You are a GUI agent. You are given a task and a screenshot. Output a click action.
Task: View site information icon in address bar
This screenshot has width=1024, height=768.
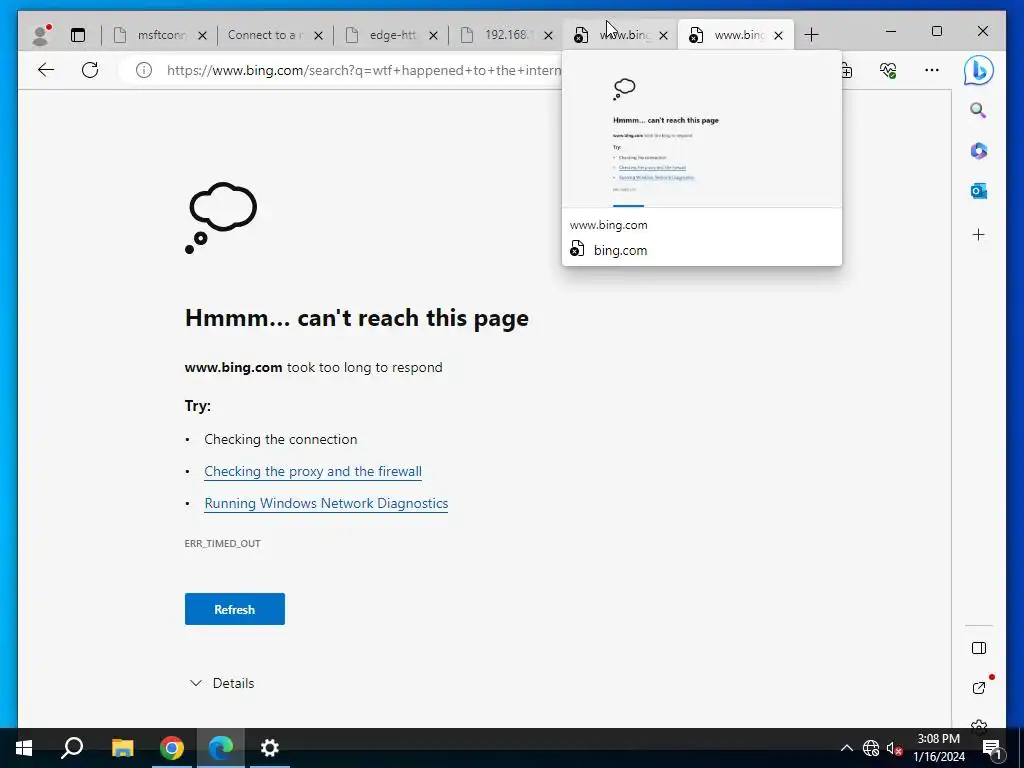click(x=144, y=70)
